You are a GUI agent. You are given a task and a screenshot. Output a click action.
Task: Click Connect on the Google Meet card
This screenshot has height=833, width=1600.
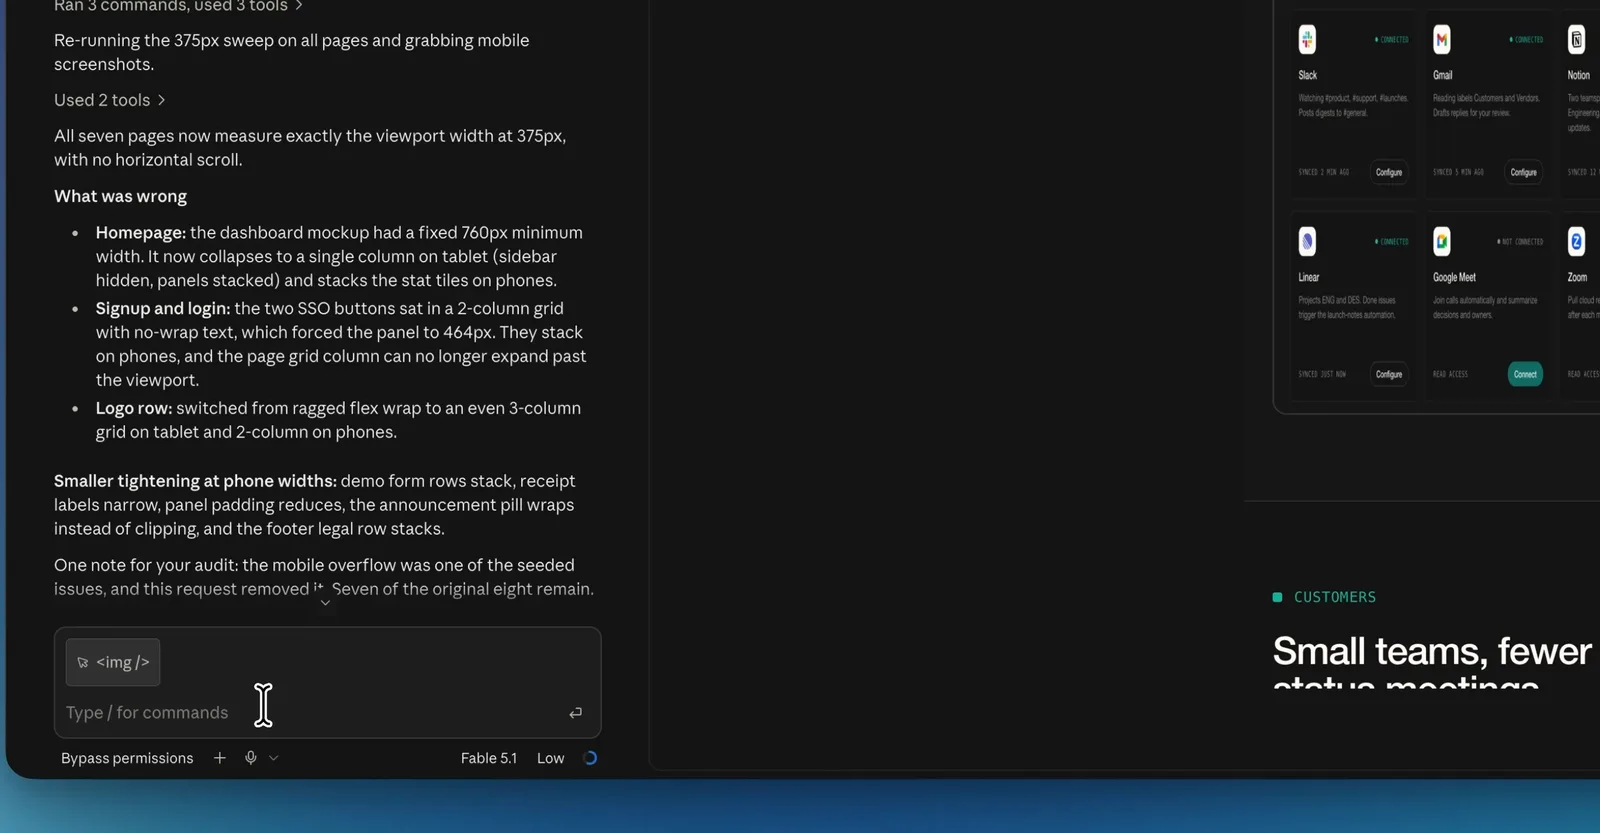click(x=1525, y=374)
